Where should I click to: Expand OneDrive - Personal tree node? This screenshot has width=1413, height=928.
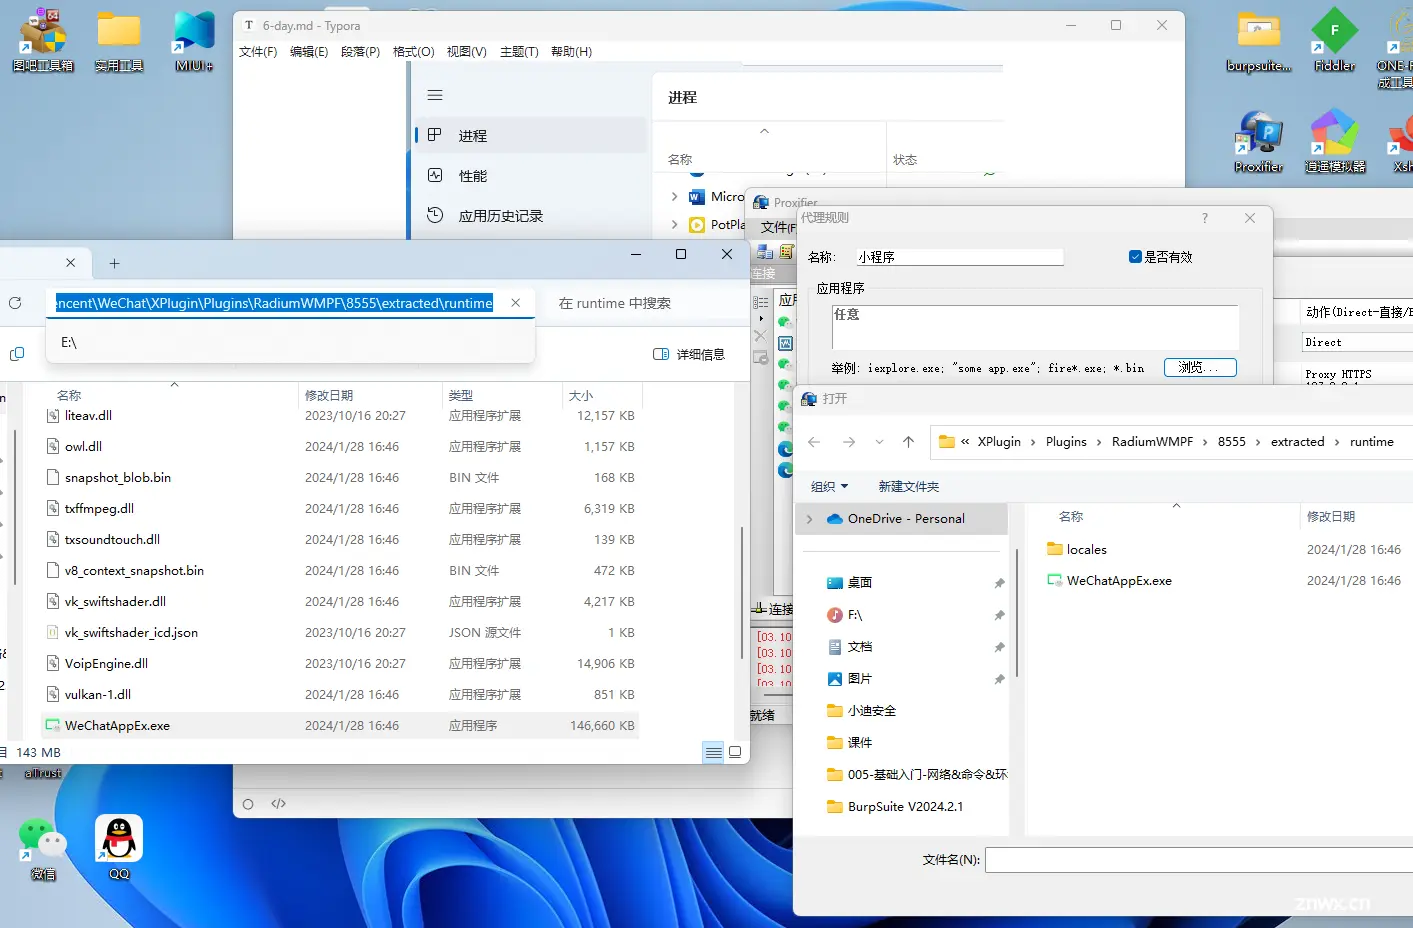810,519
